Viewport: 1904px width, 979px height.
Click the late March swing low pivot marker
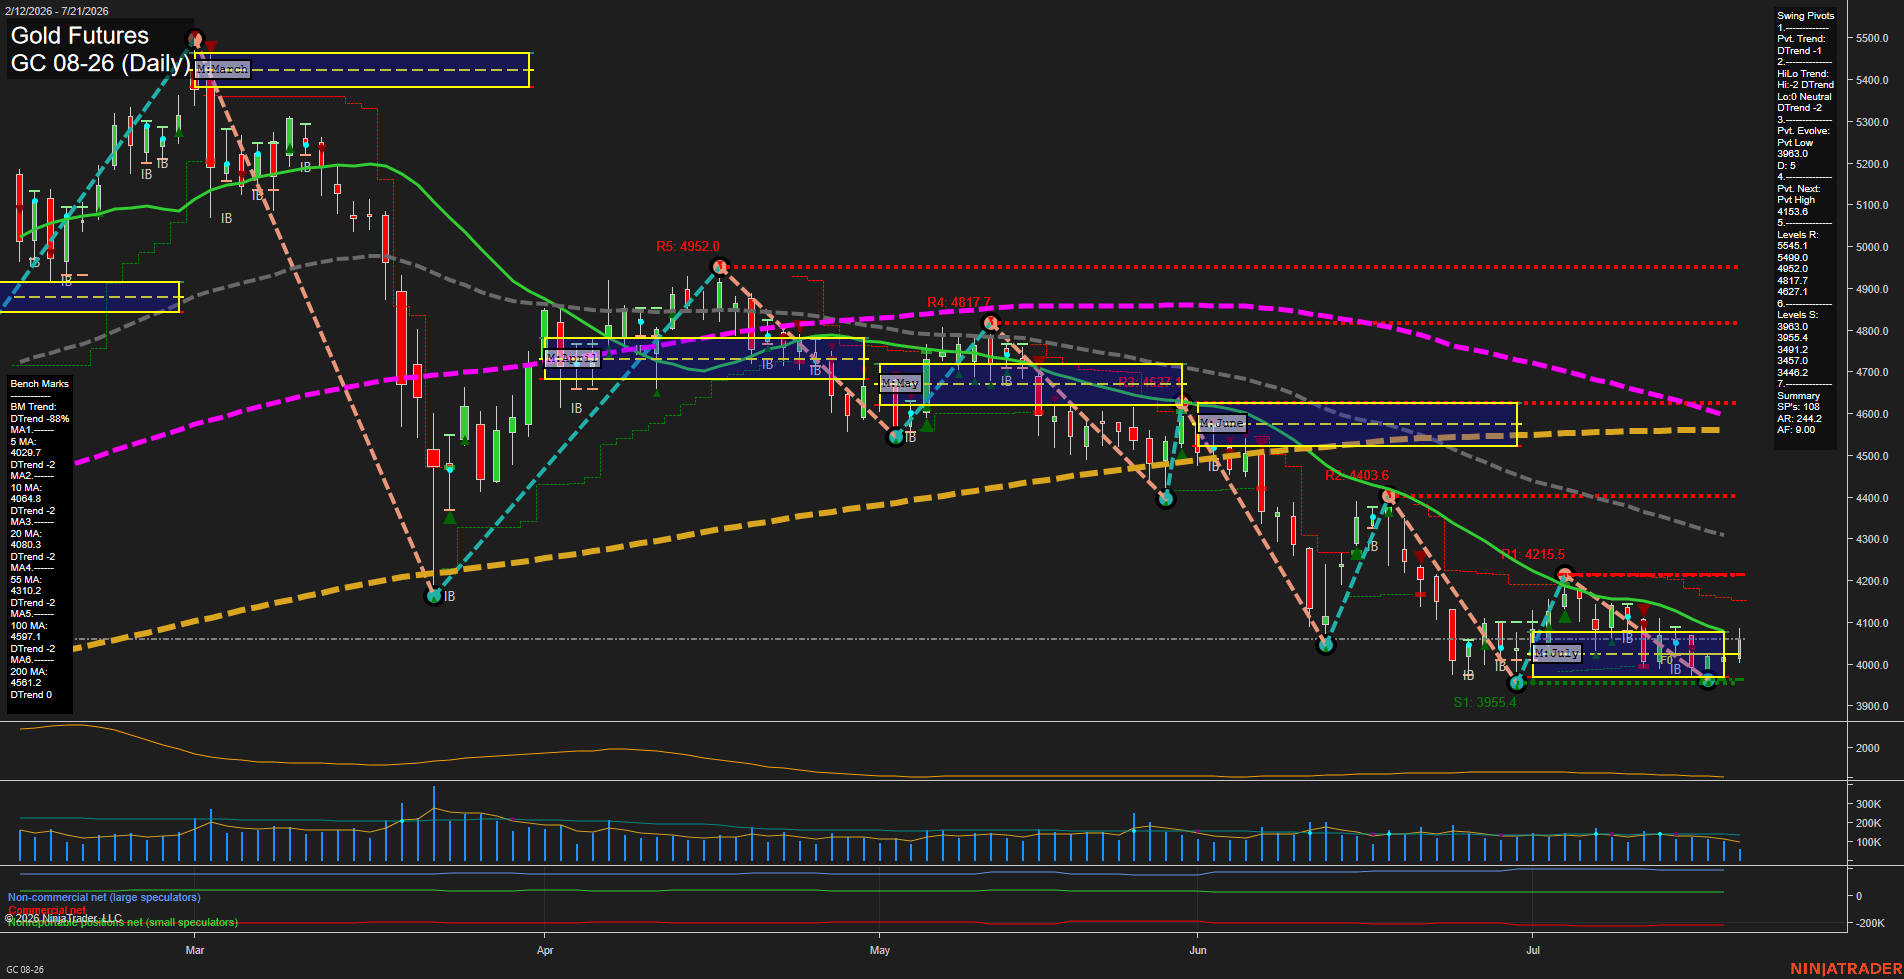(x=434, y=596)
